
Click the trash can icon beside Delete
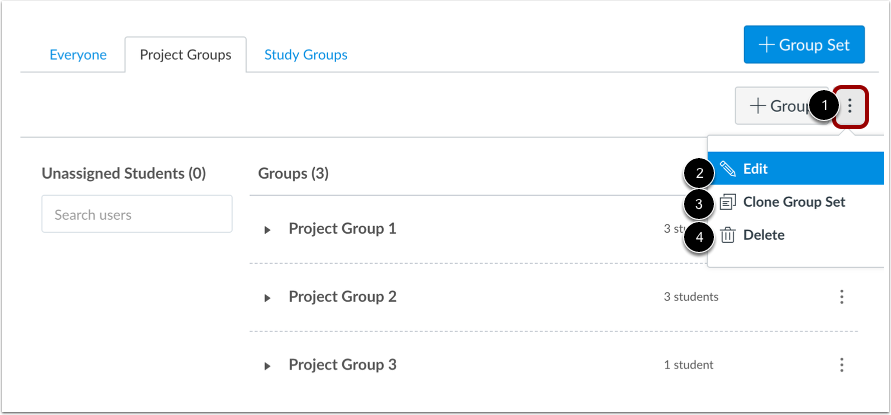[728, 235]
